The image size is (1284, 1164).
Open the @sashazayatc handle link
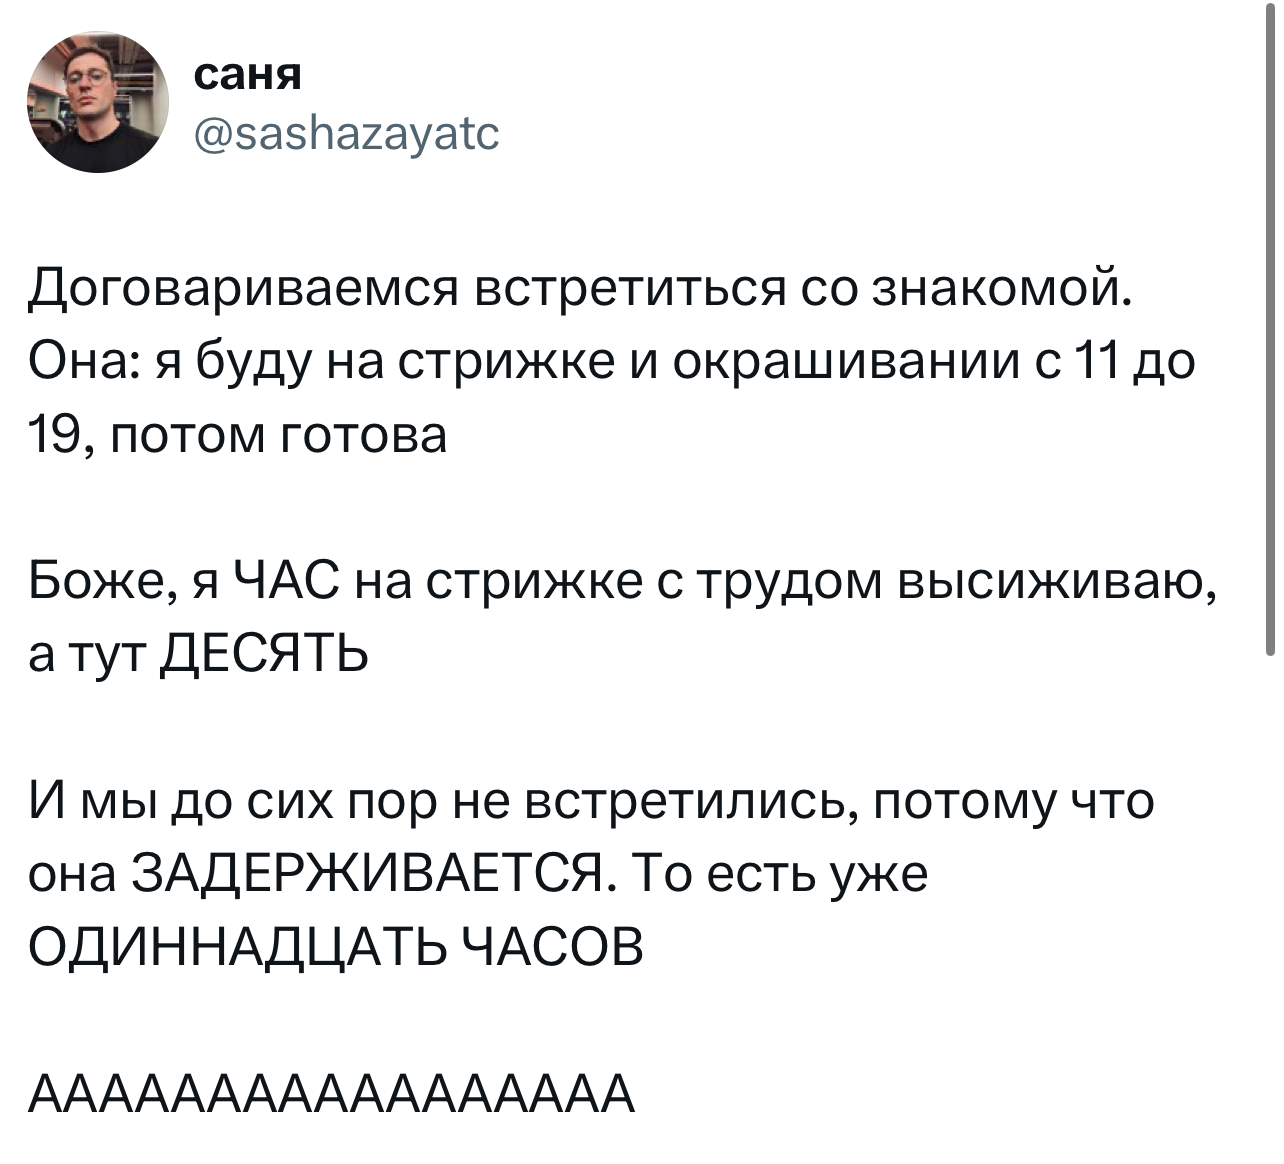click(343, 132)
